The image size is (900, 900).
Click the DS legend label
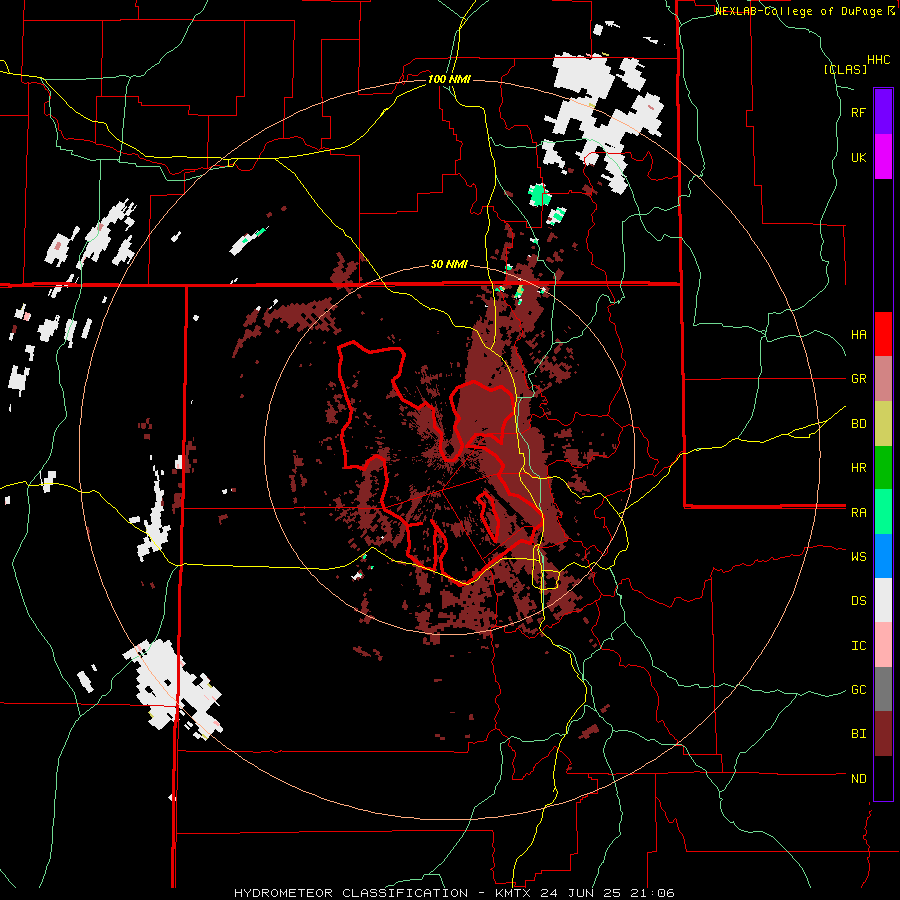[x=858, y=601]
